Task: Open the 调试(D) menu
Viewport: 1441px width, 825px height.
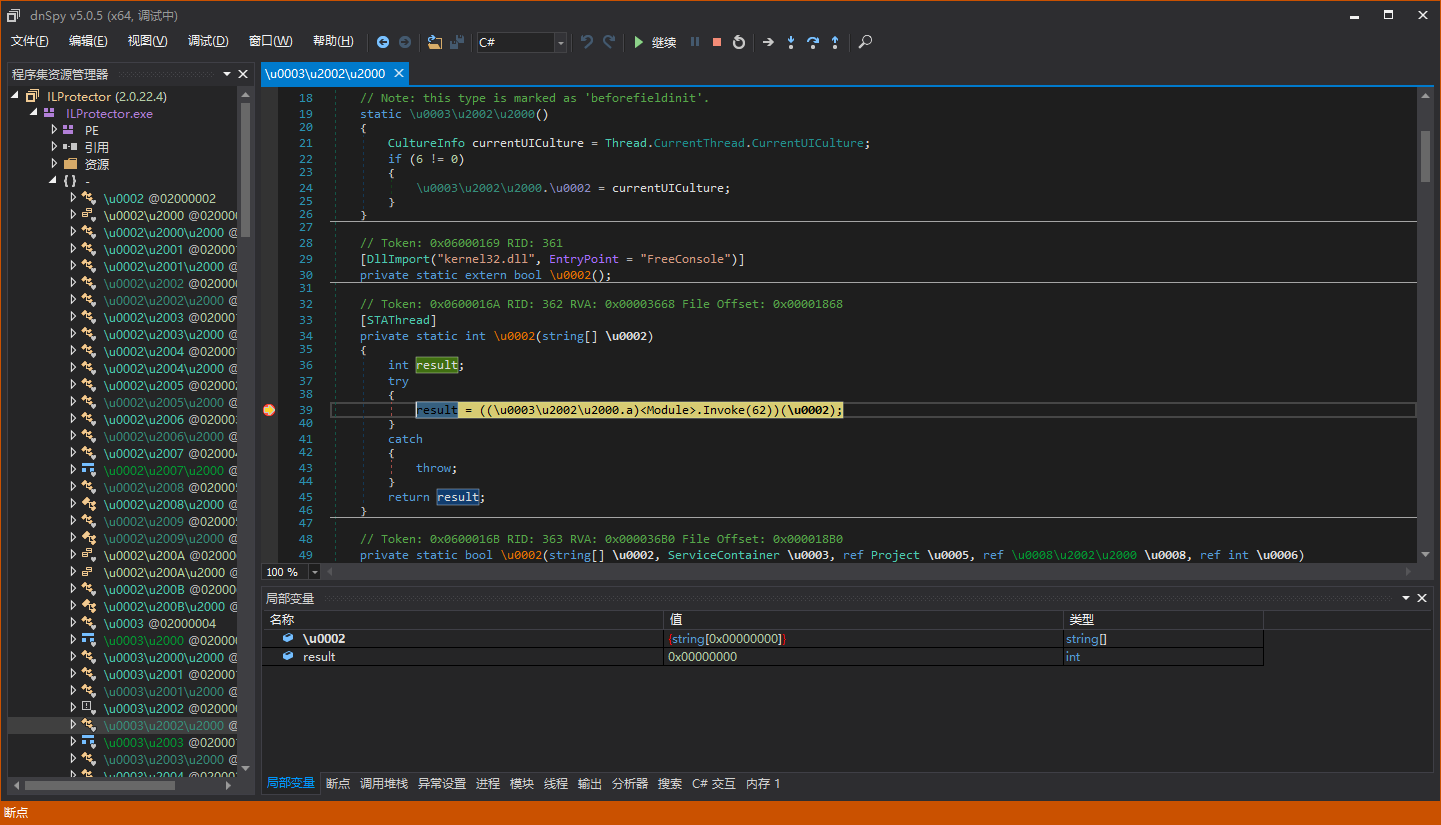Action: click(x=208, y=41)
